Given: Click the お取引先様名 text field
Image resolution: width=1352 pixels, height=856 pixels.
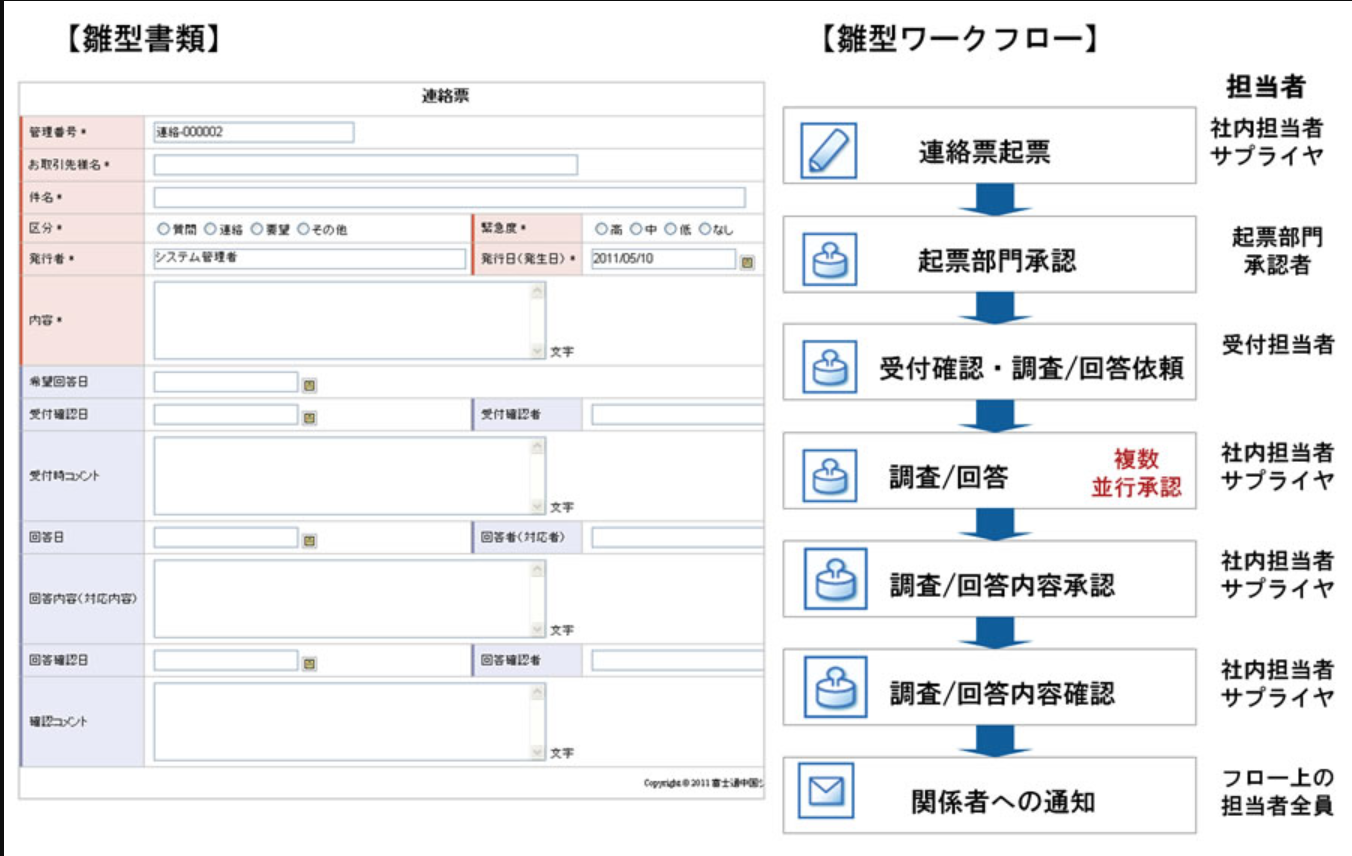Looking at the screenshot, I should point(365,165).
